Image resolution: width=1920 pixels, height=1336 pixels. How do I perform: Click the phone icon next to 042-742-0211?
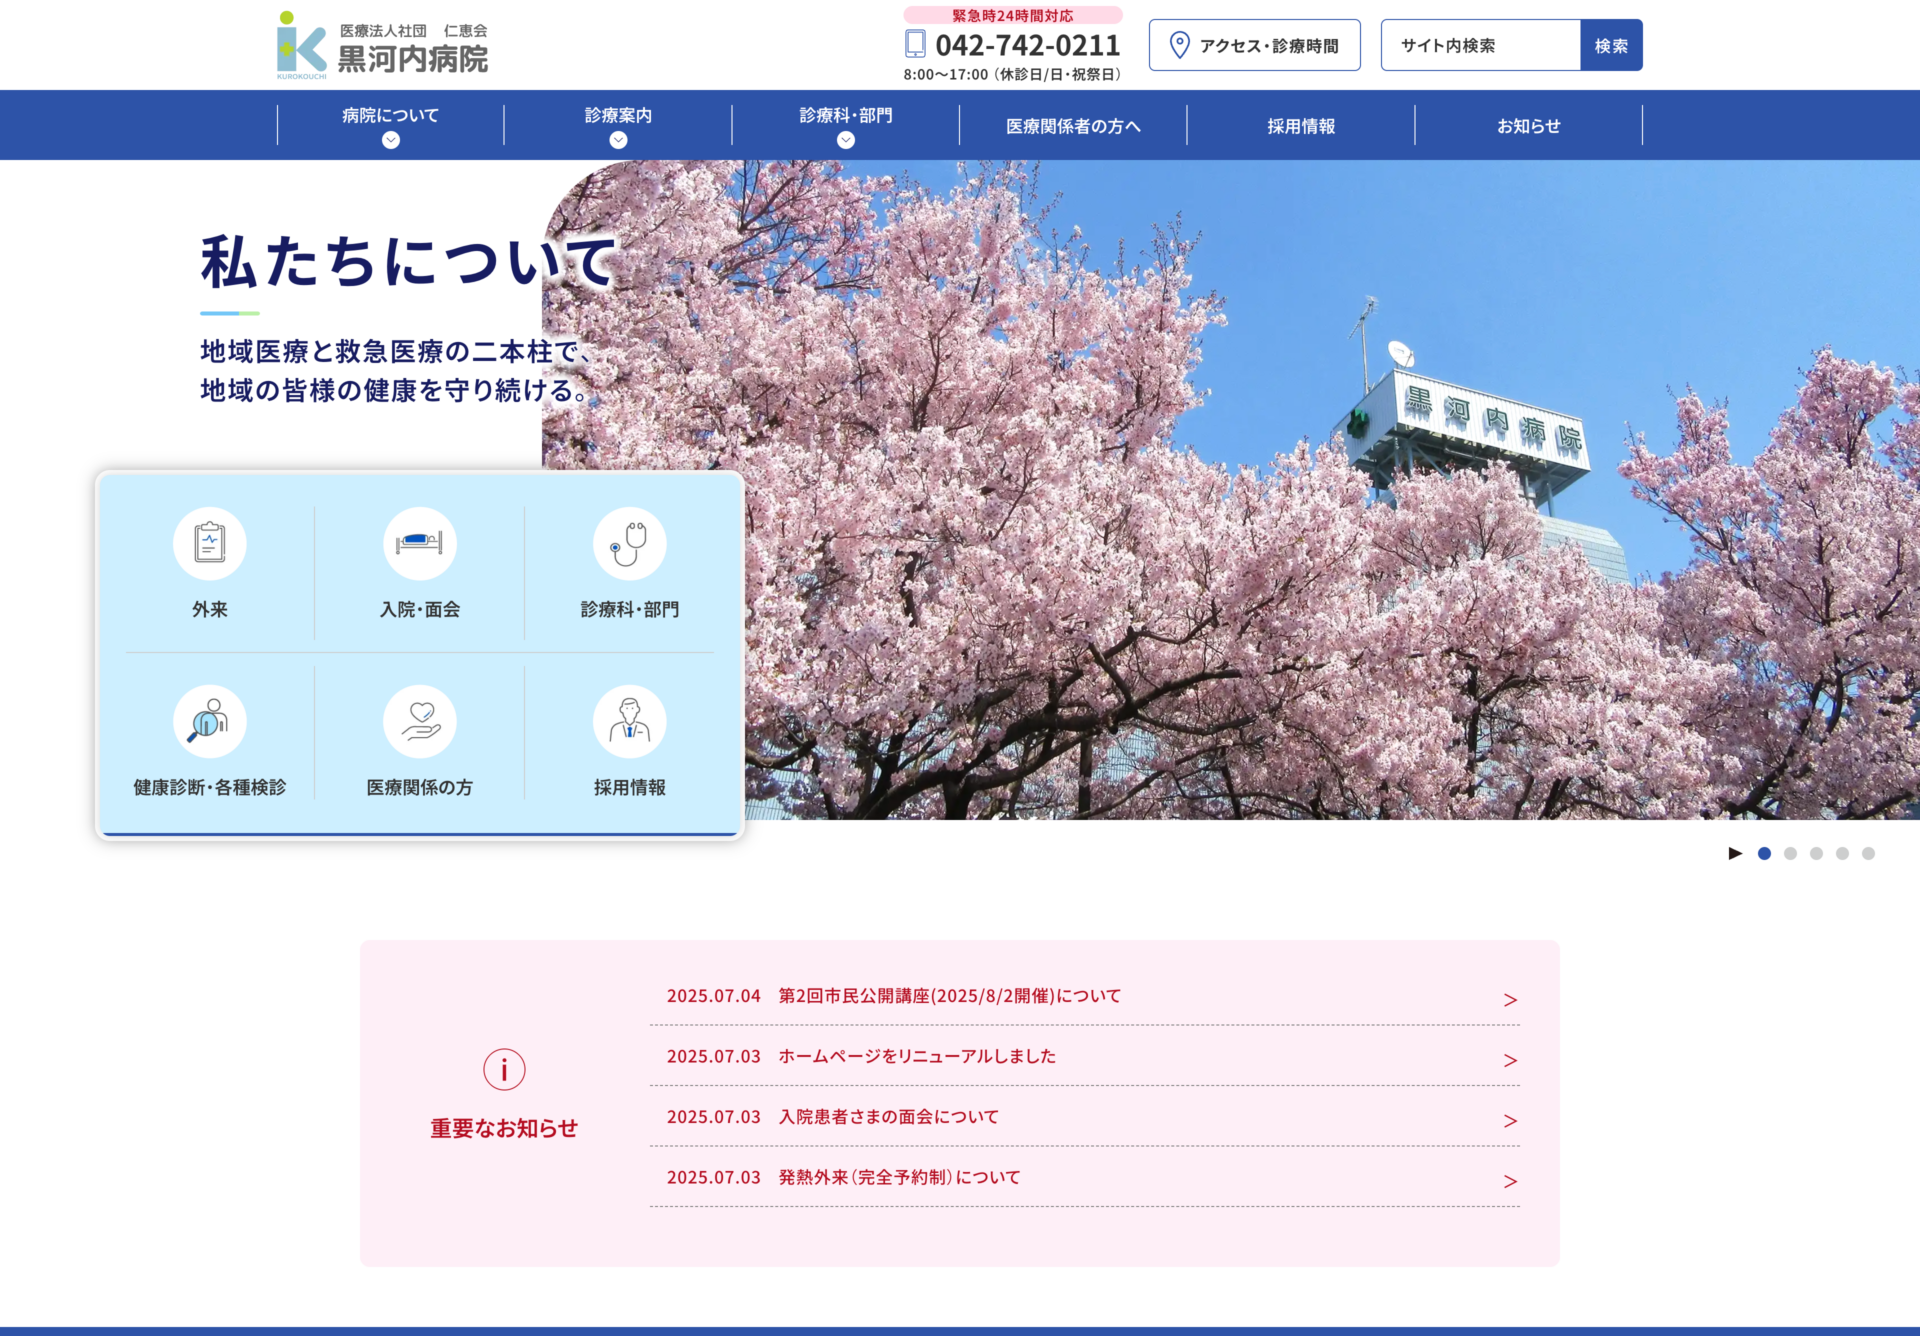pos(913,45)
